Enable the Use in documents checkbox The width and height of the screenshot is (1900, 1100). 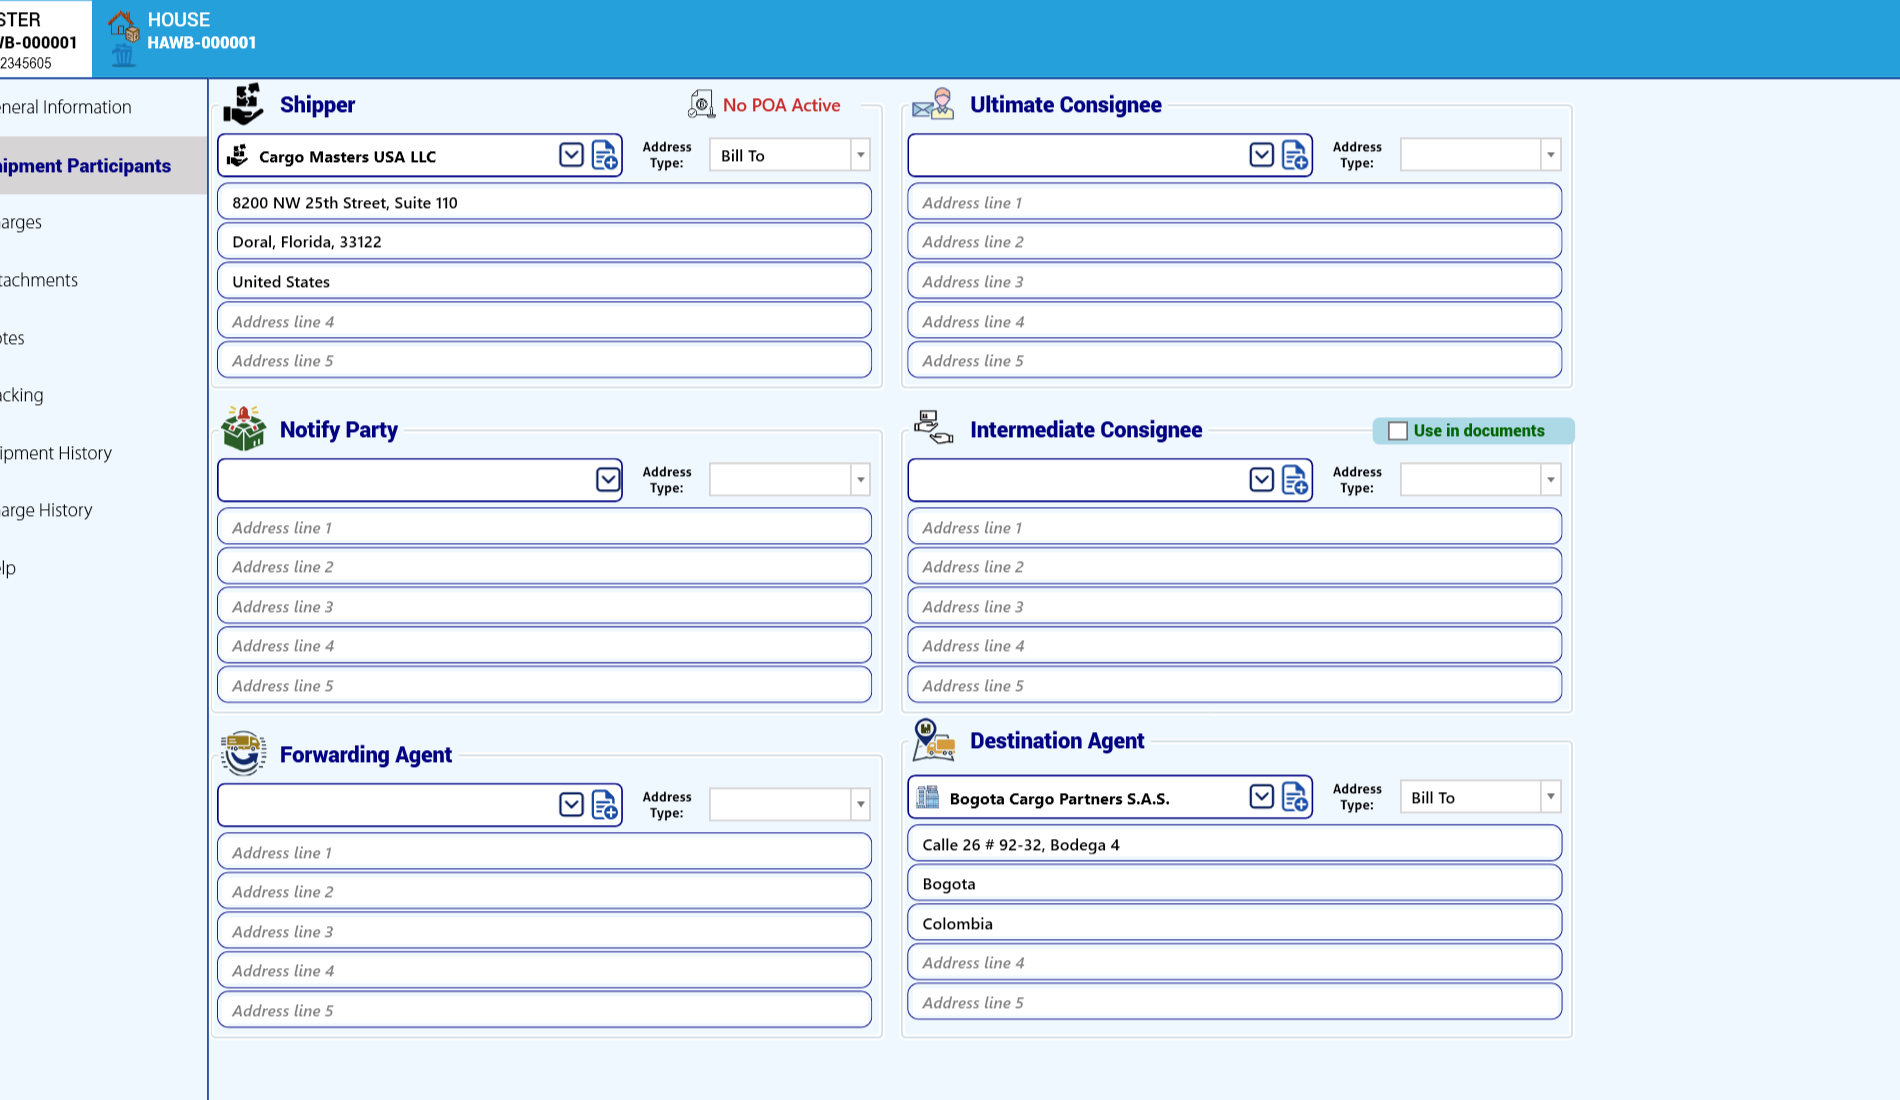1398,431
